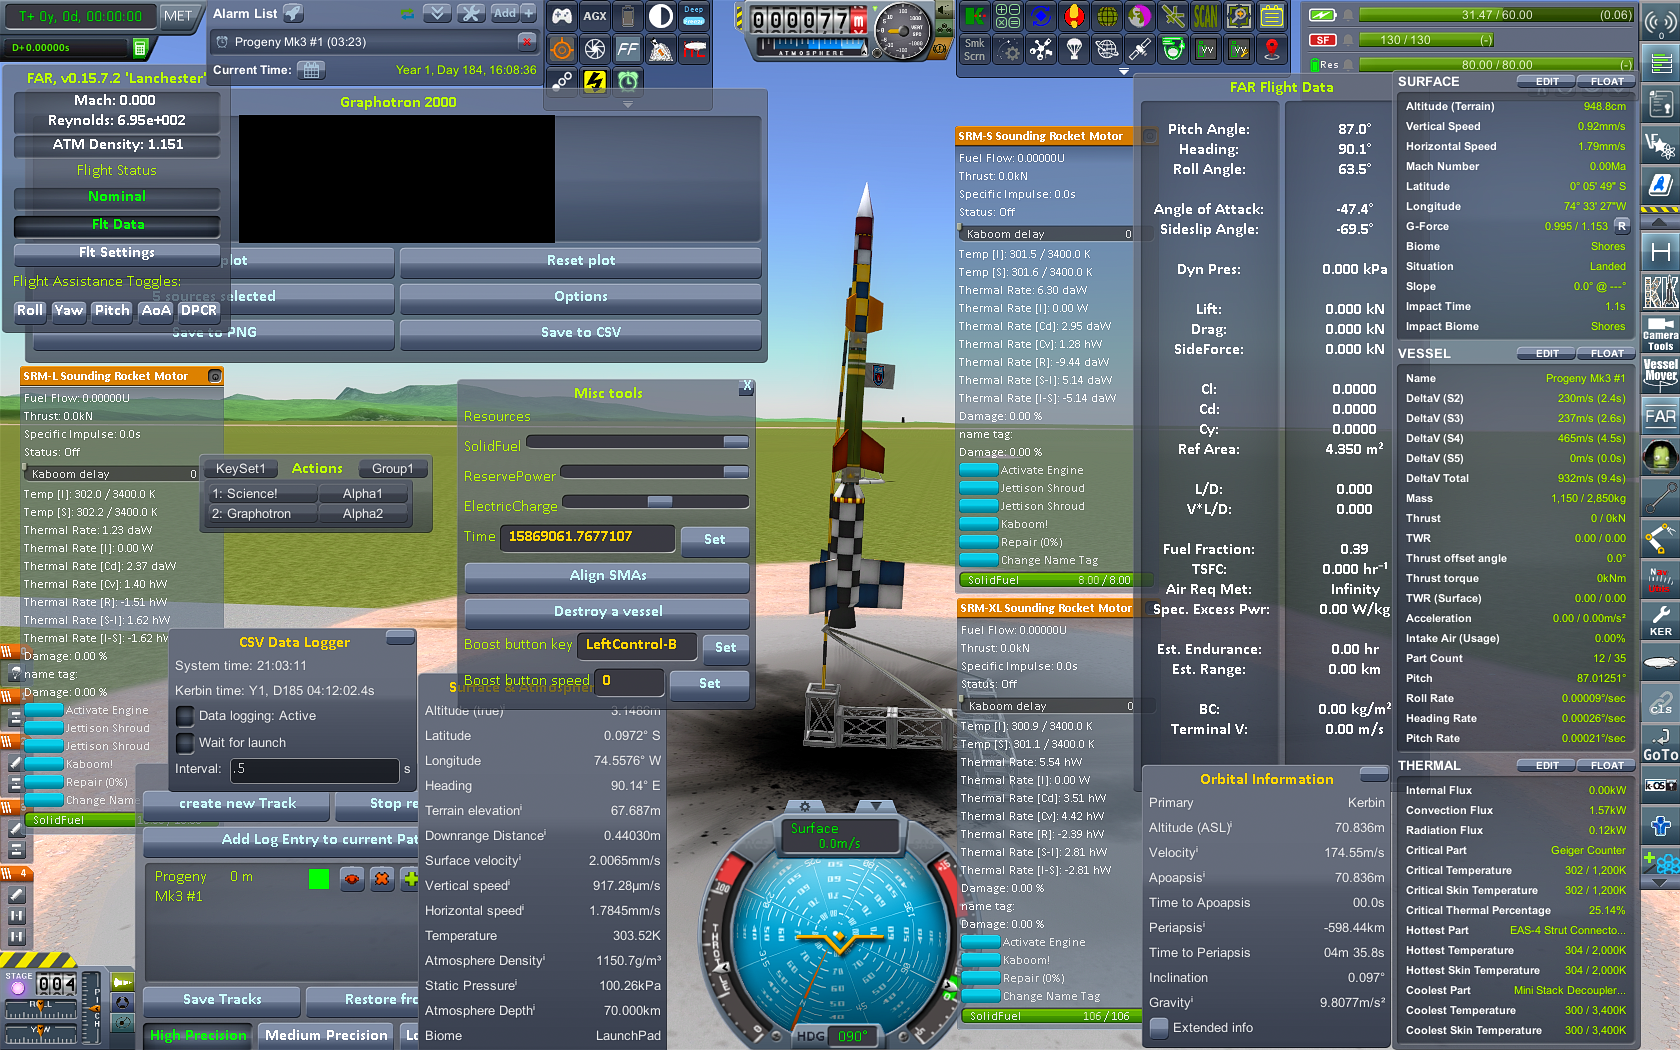Click the Boost button speed input field

click(630, 681)
